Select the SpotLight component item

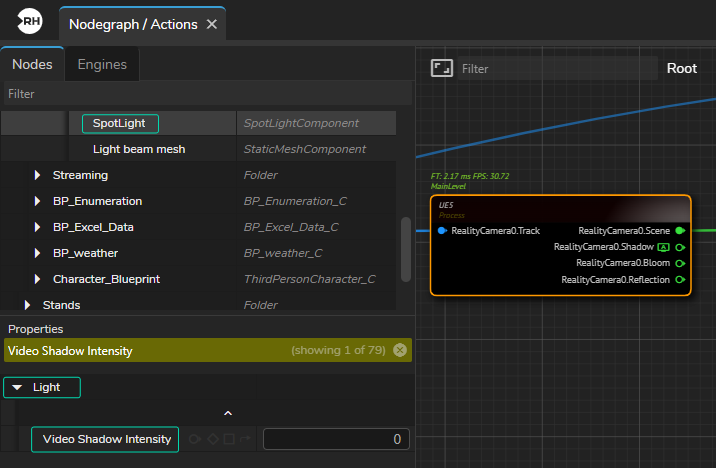click(119, 123)
